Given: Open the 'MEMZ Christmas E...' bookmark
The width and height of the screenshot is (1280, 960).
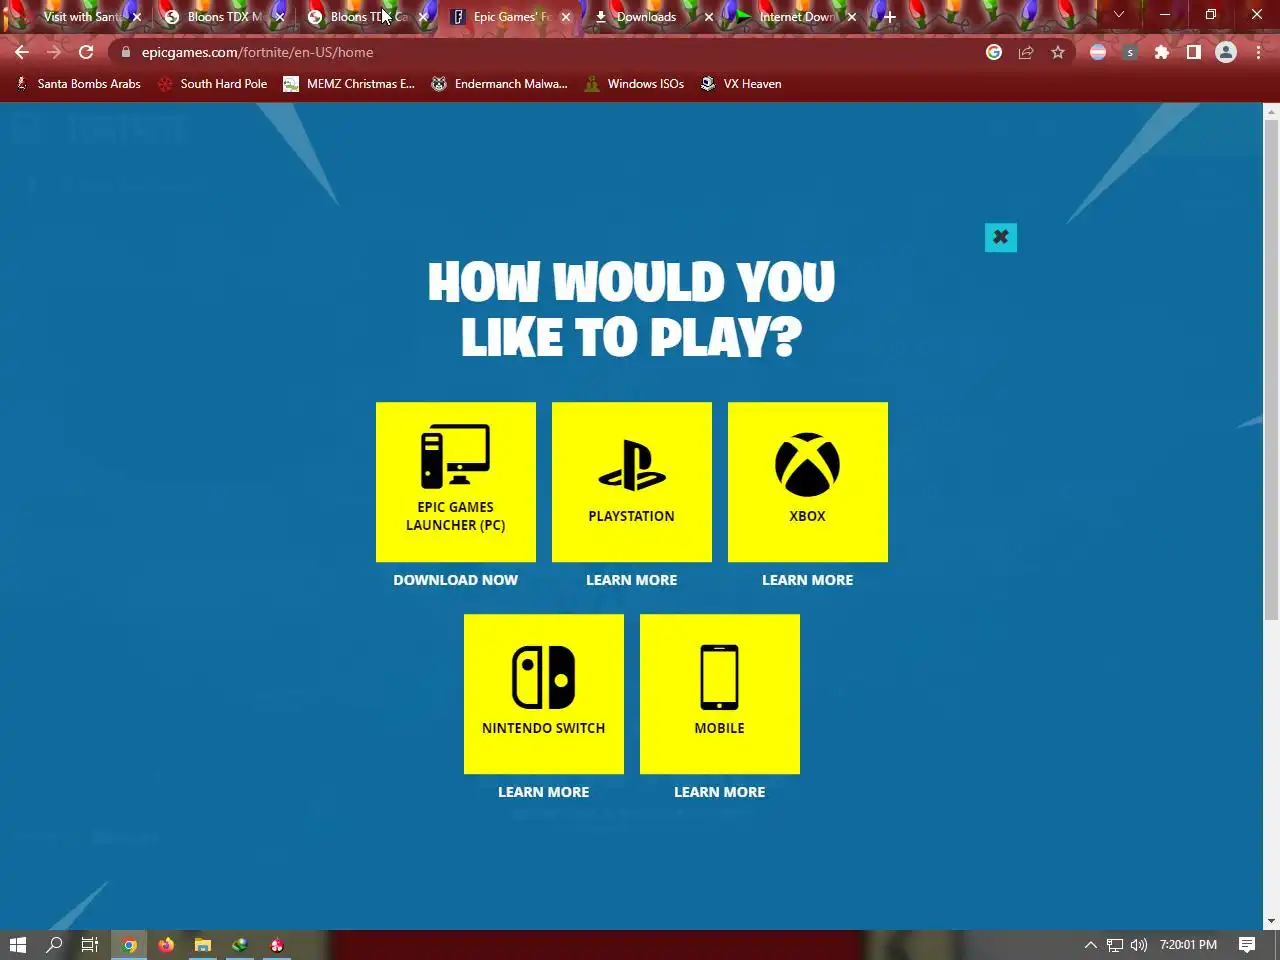Looking at the screenshot, I should click(x=349, y=84).
